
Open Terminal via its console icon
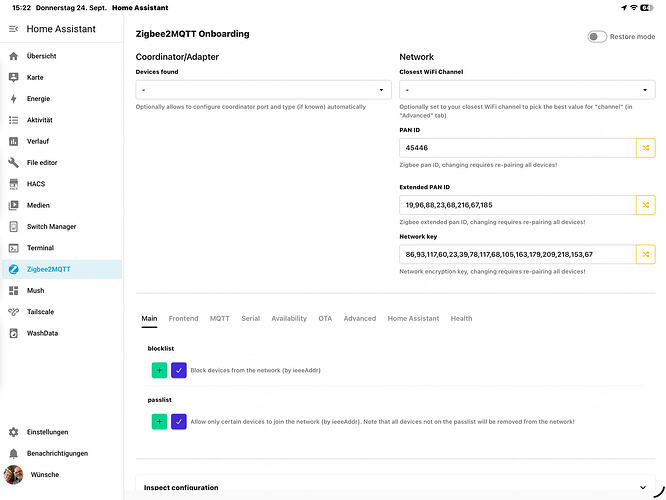coord(14,248)
